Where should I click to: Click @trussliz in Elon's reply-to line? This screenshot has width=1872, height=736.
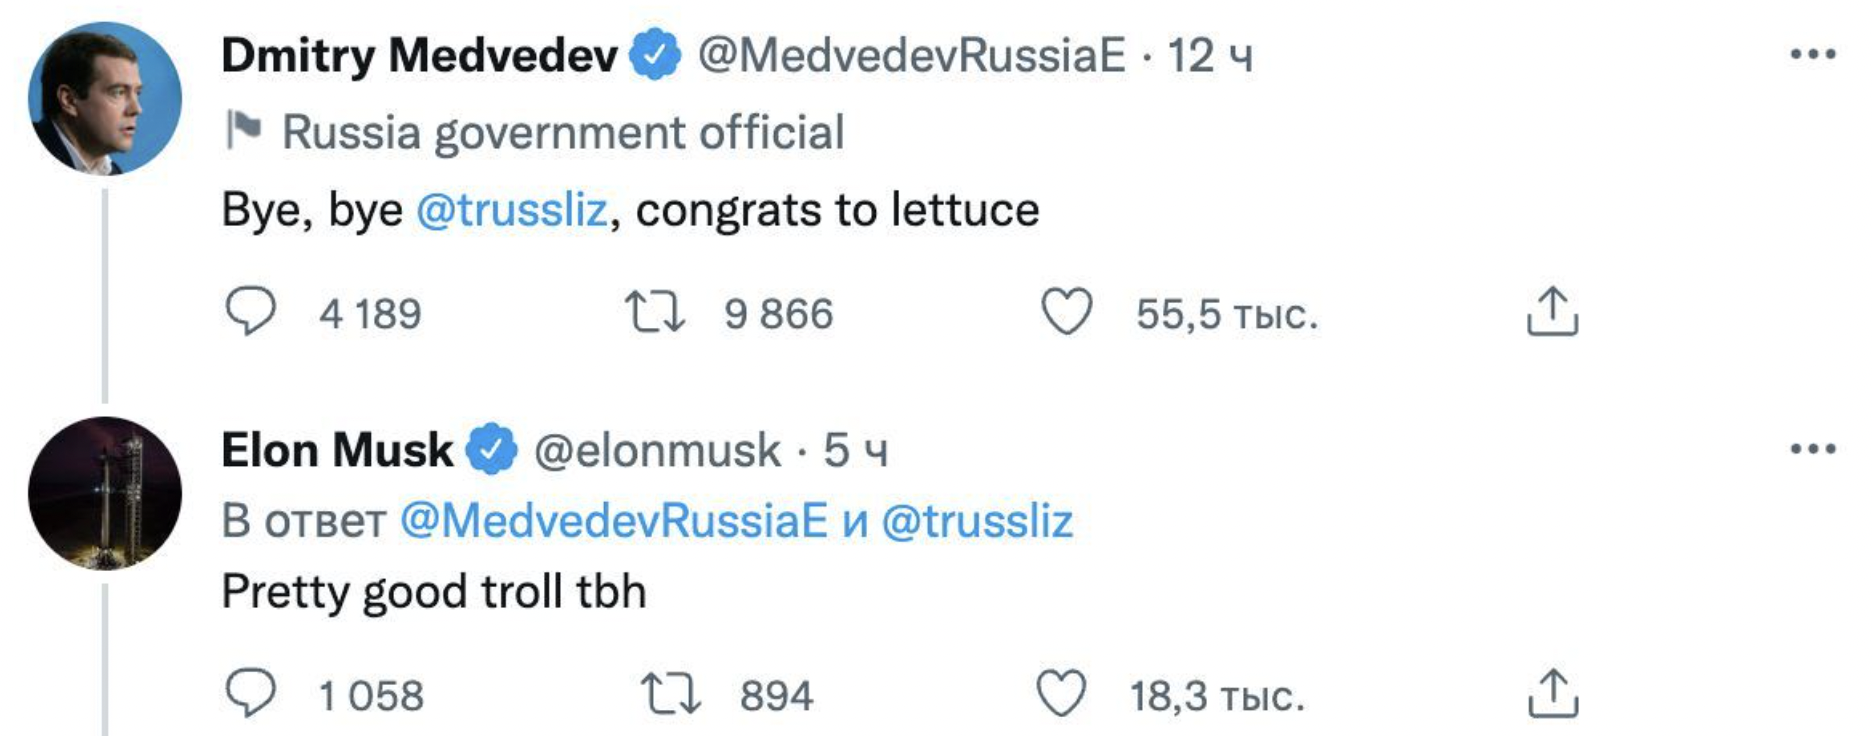tap(976, 521)
